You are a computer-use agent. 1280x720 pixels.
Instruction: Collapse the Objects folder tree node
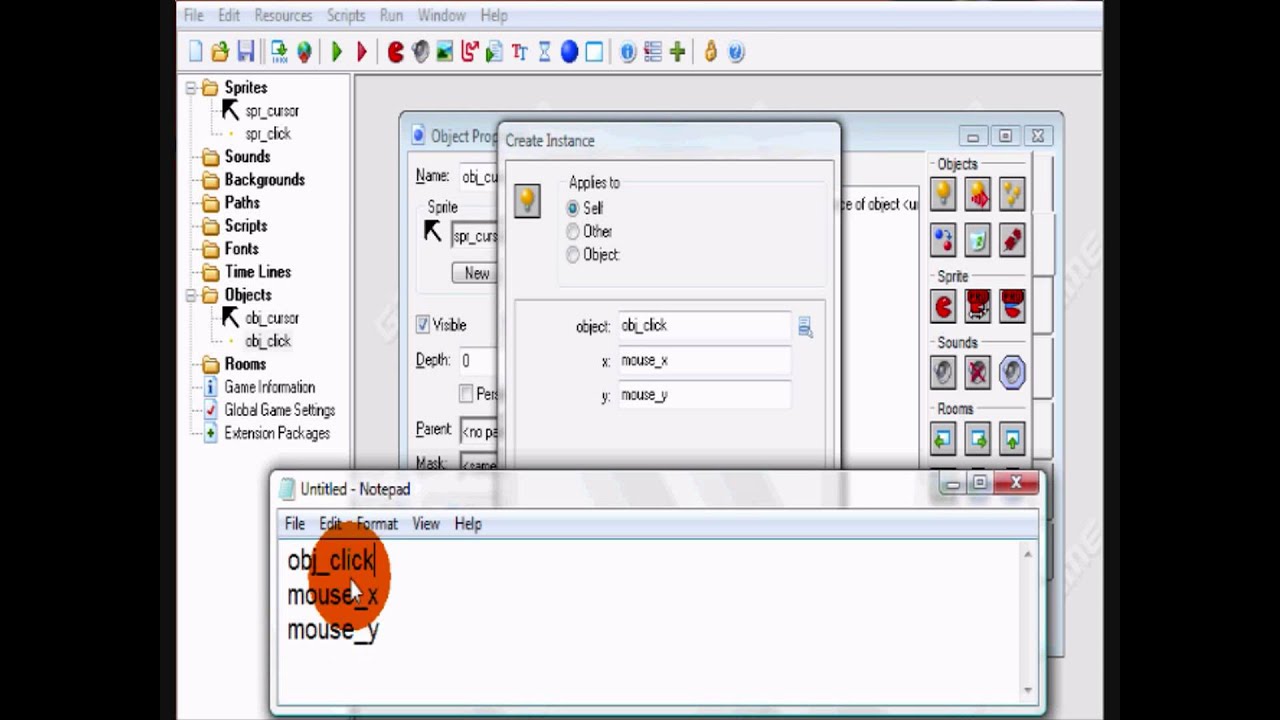click(191, 295)
